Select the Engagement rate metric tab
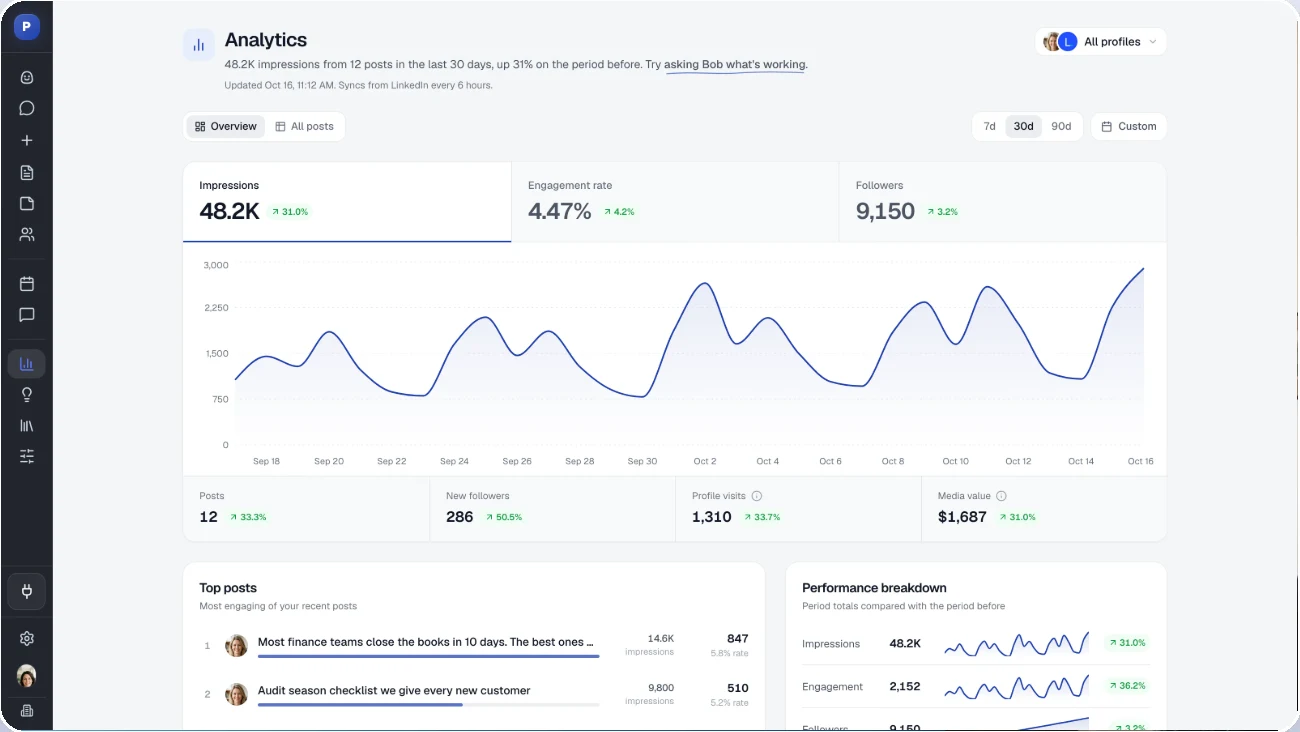The height and width of the screenshot is (732, 1300). pyautogui.click(x=675, y=202)
